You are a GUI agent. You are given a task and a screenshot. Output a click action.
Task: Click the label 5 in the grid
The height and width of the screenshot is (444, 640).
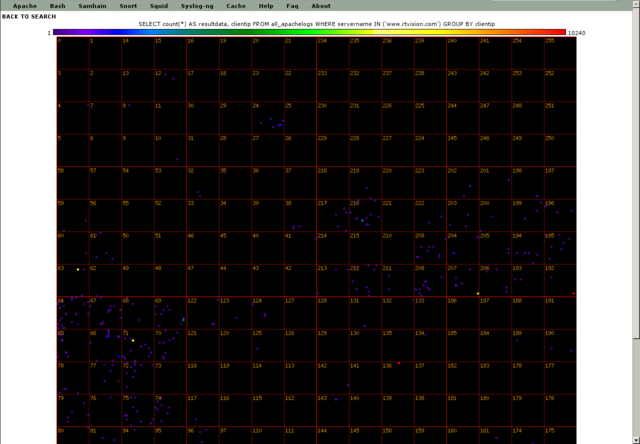click(60, 138)
